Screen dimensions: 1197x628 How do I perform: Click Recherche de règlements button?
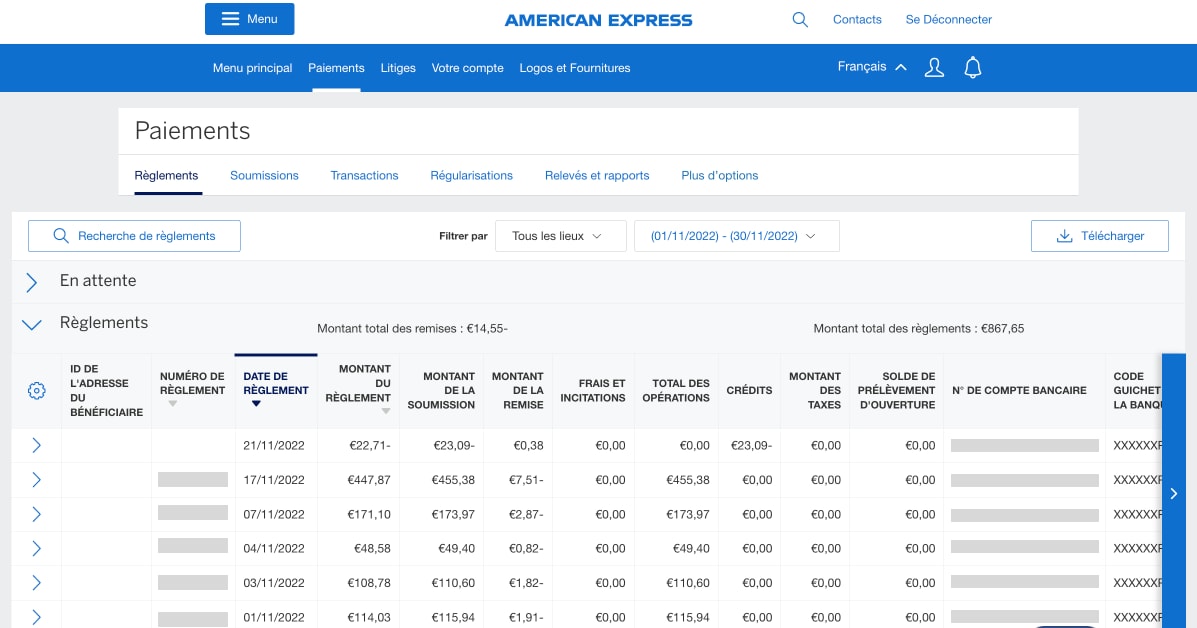134,236
